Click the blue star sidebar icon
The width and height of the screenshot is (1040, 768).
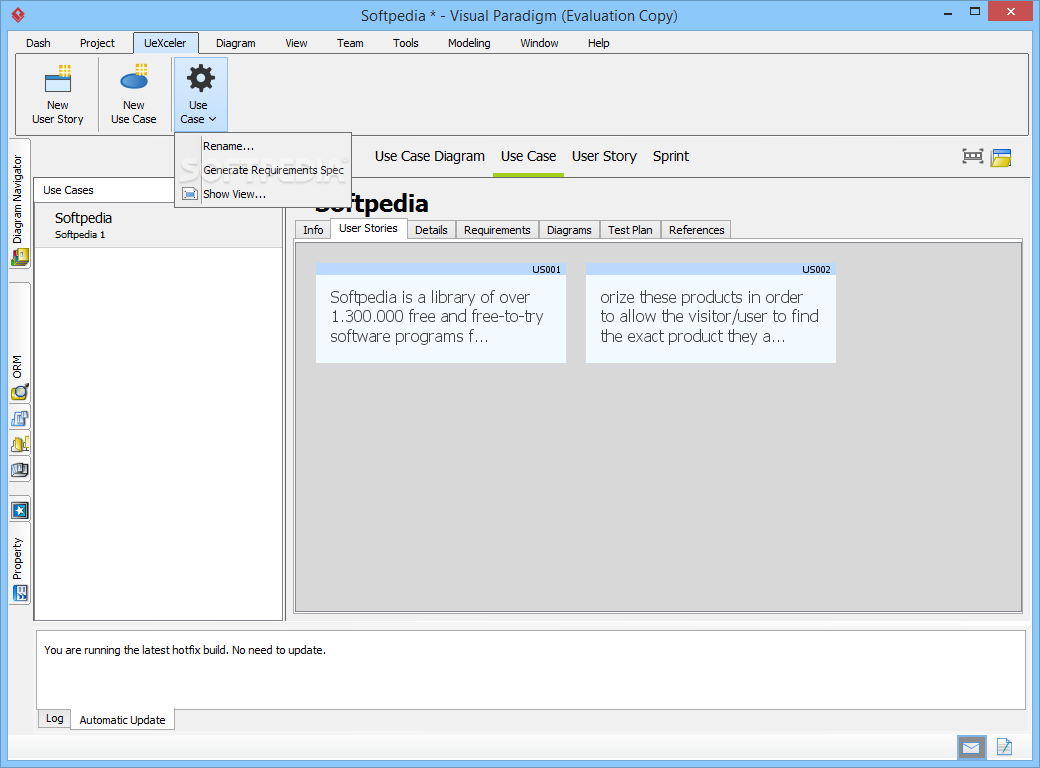coord(20,511)
